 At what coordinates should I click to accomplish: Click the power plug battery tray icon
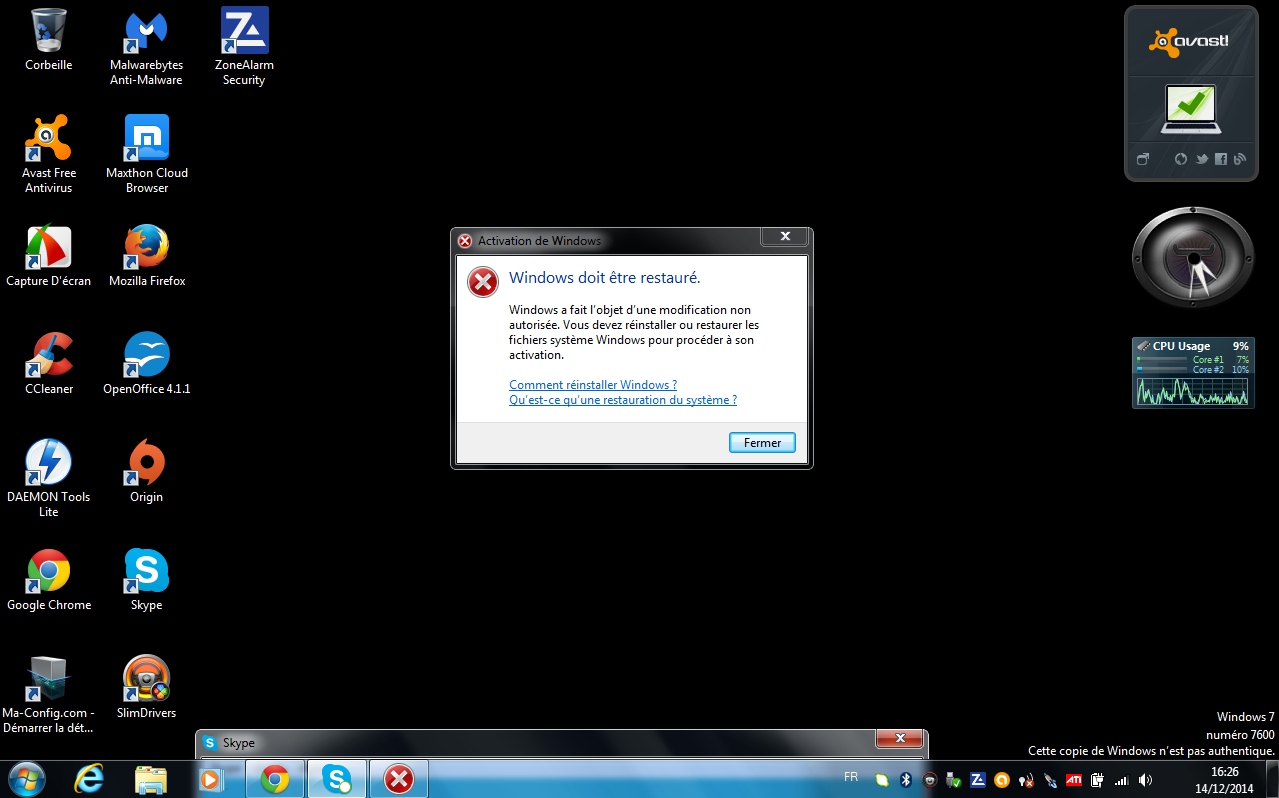[1097, 780]
